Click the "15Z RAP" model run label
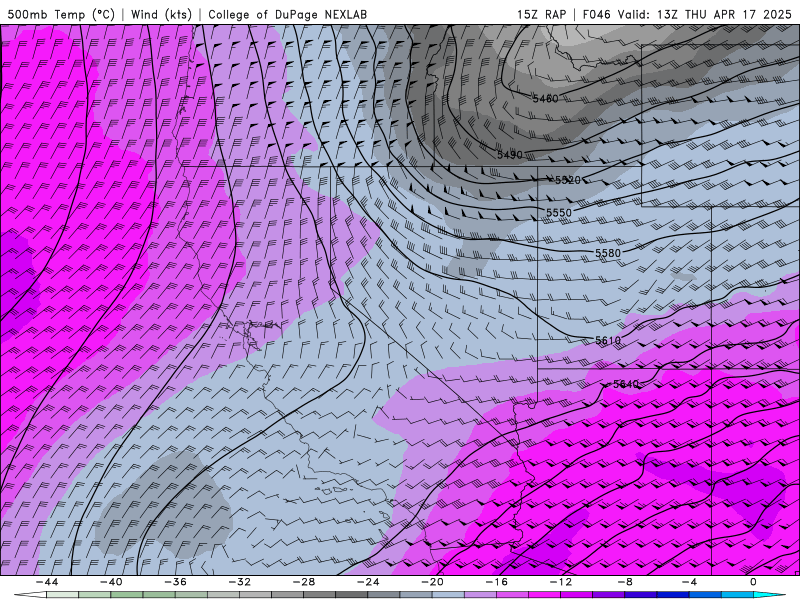Screen dimensions: 800x600 541,14
